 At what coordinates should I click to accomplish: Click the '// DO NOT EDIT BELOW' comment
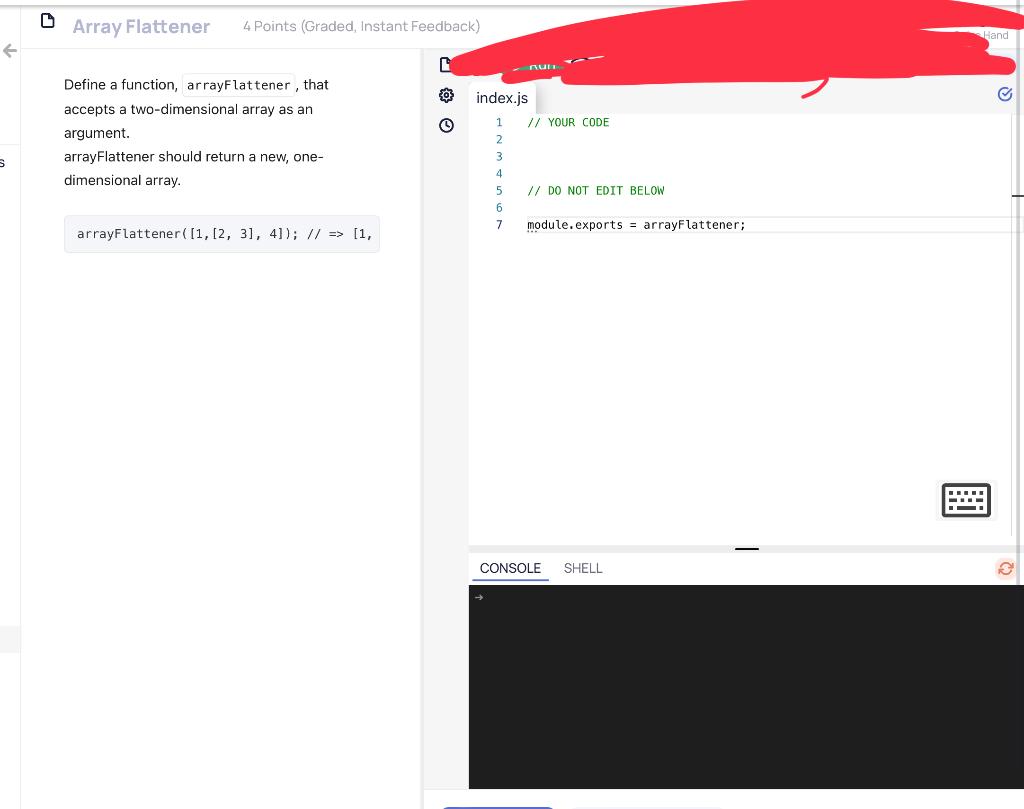point(596,191)
